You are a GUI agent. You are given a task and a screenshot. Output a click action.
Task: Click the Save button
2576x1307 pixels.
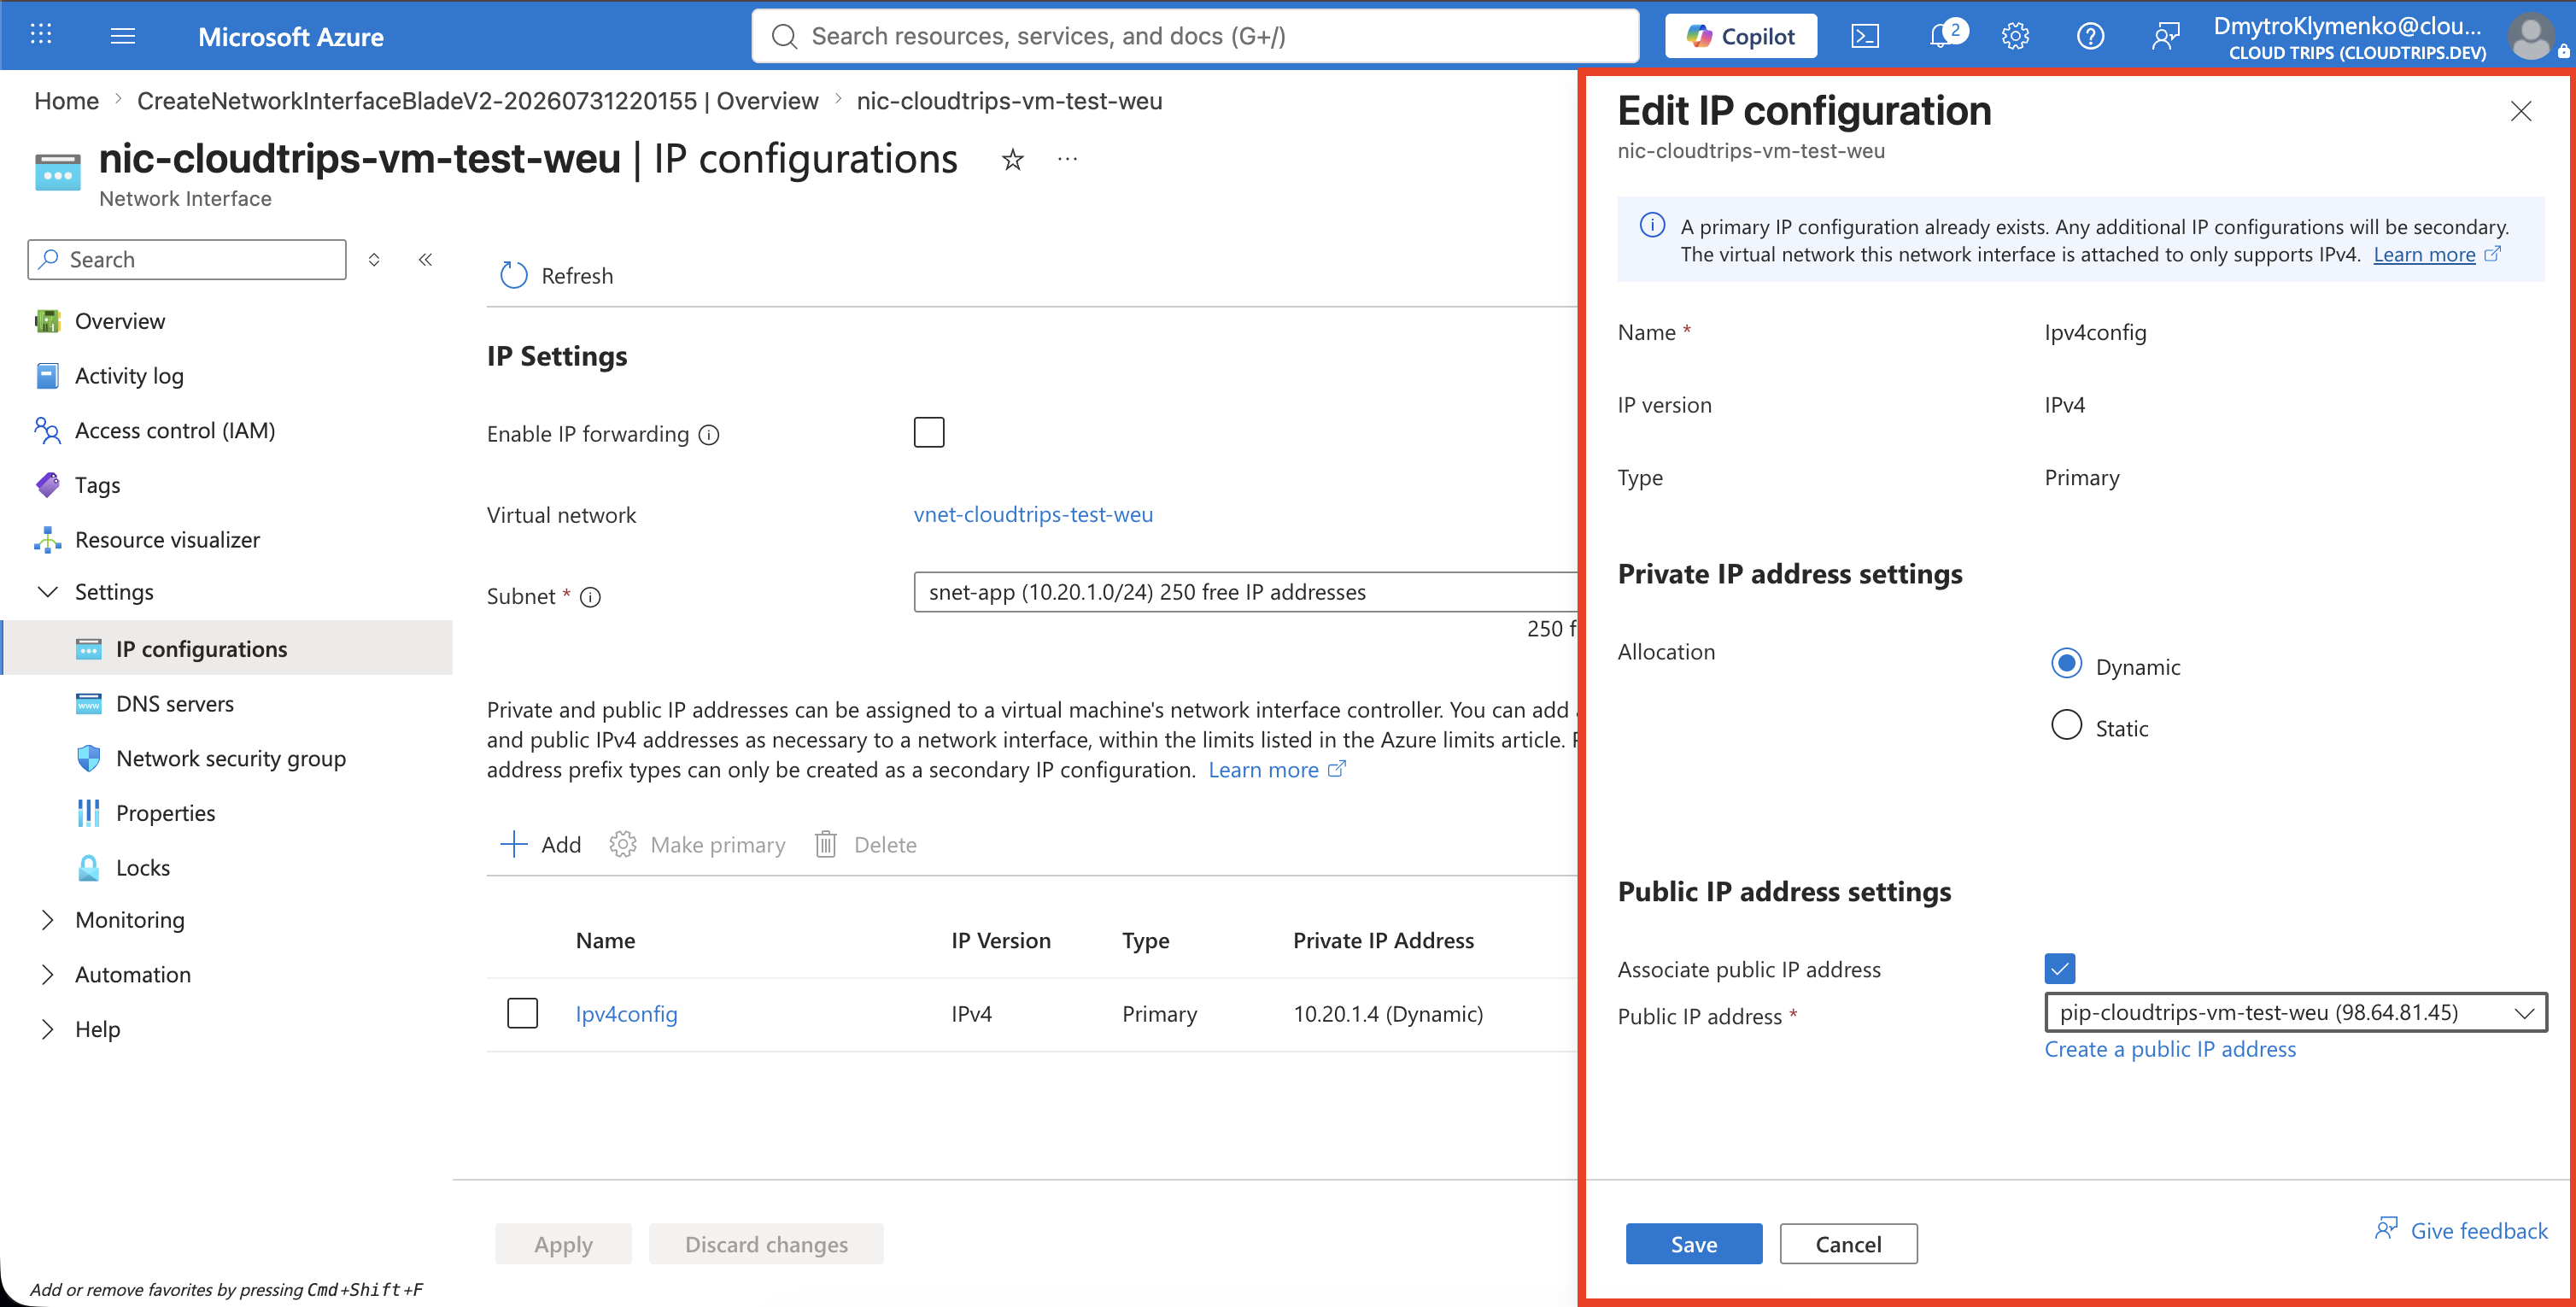point(1693,1244)
